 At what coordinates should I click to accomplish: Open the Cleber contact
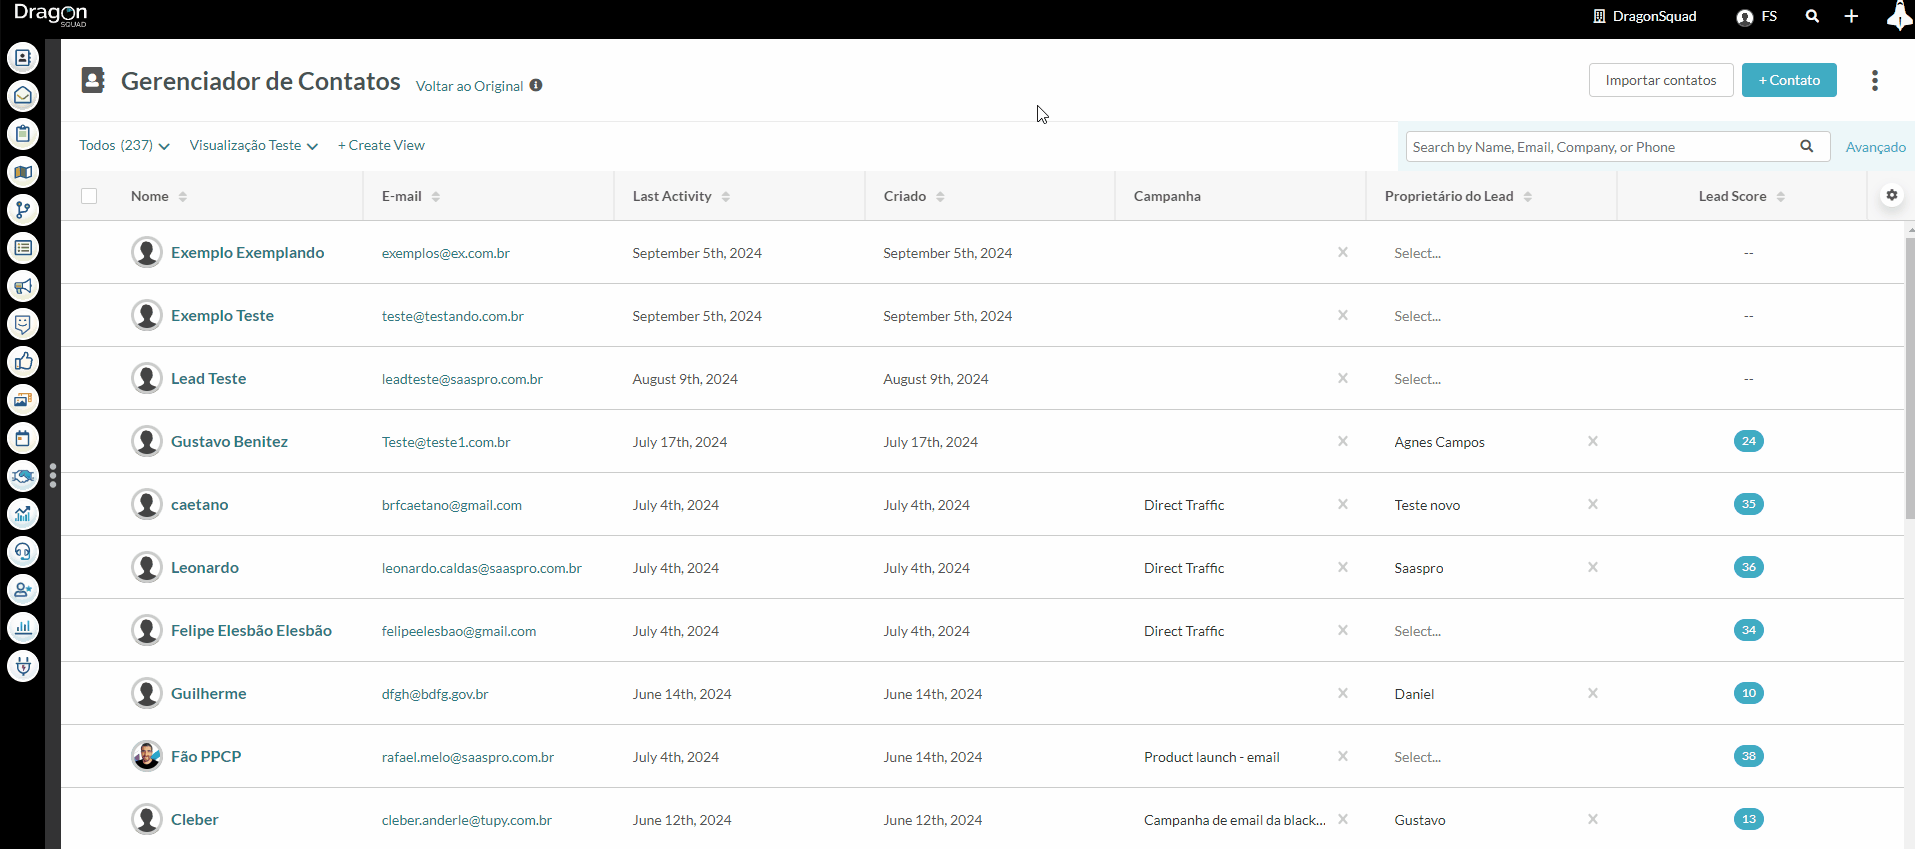coord(194,819)
